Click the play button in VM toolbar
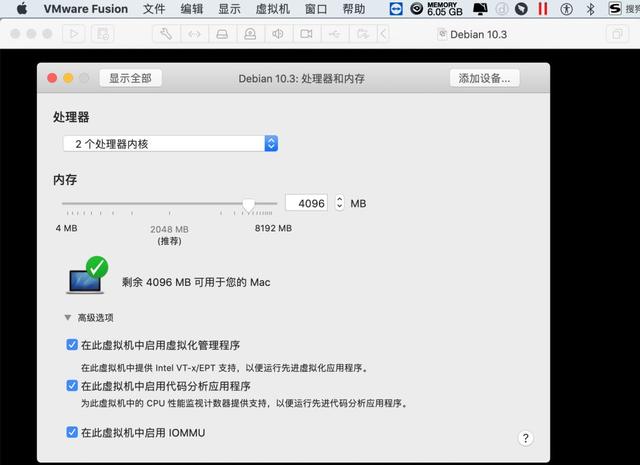640x465 pixels. (x=74, y=34)
